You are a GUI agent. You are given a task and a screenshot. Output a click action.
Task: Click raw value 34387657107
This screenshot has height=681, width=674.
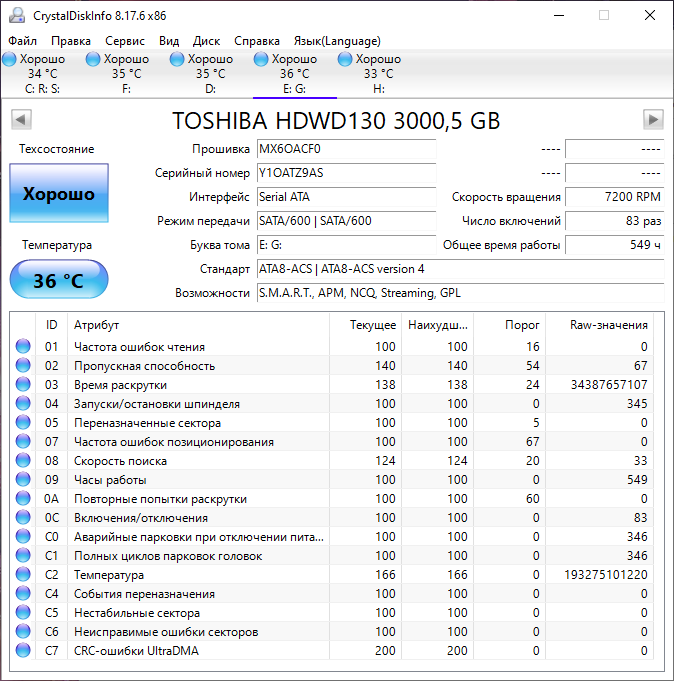609,385
